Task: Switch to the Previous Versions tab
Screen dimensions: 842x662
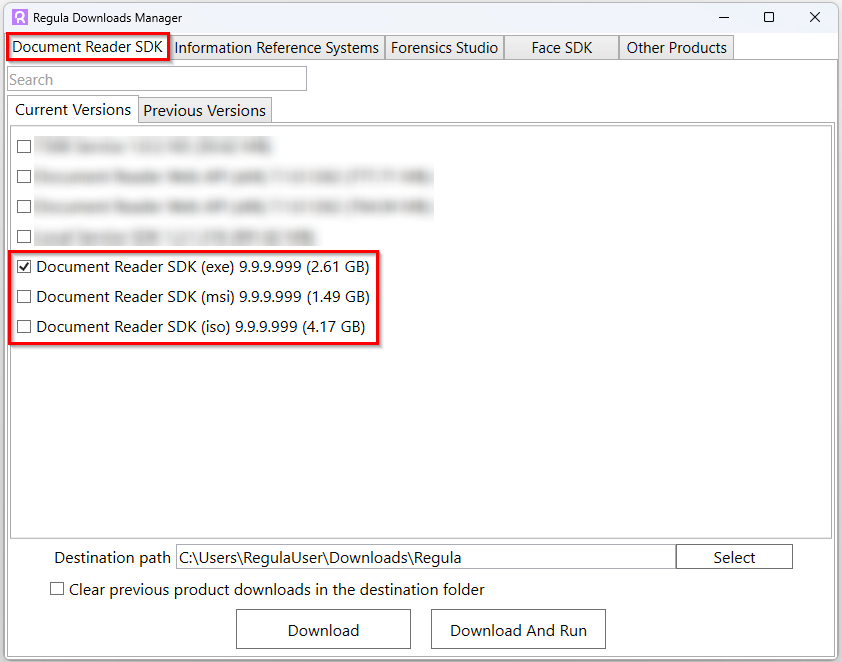Action: click(205, 111)
